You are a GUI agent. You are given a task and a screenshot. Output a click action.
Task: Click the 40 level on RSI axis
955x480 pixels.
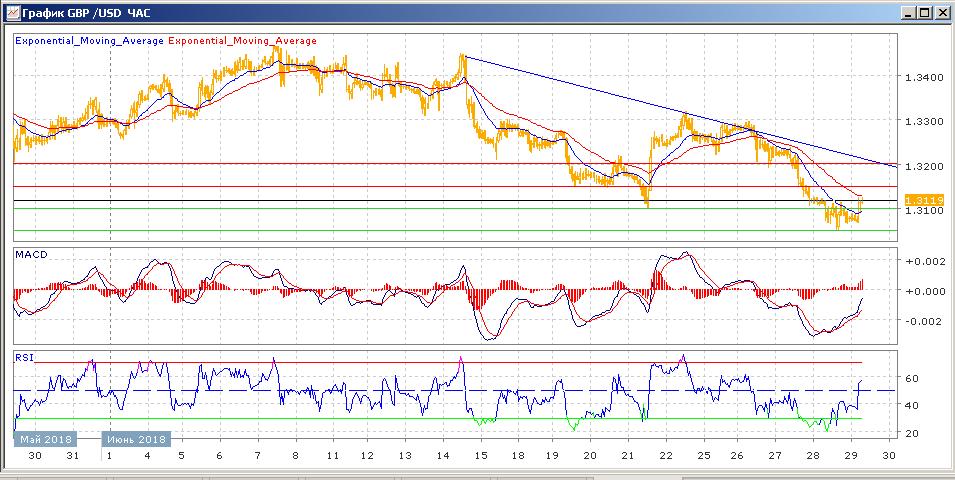911,405
